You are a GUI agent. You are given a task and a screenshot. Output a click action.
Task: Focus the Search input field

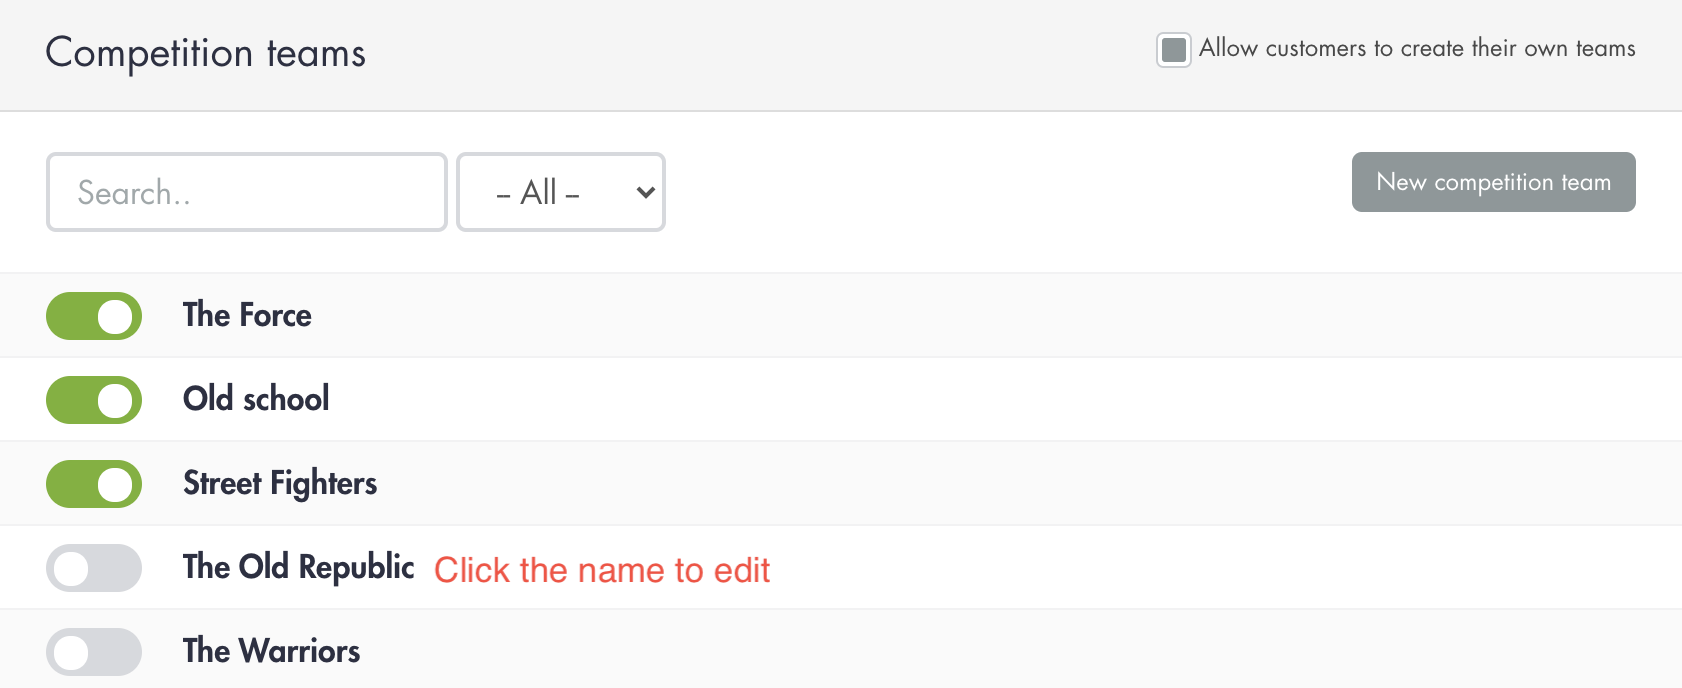tap(246, 192)
